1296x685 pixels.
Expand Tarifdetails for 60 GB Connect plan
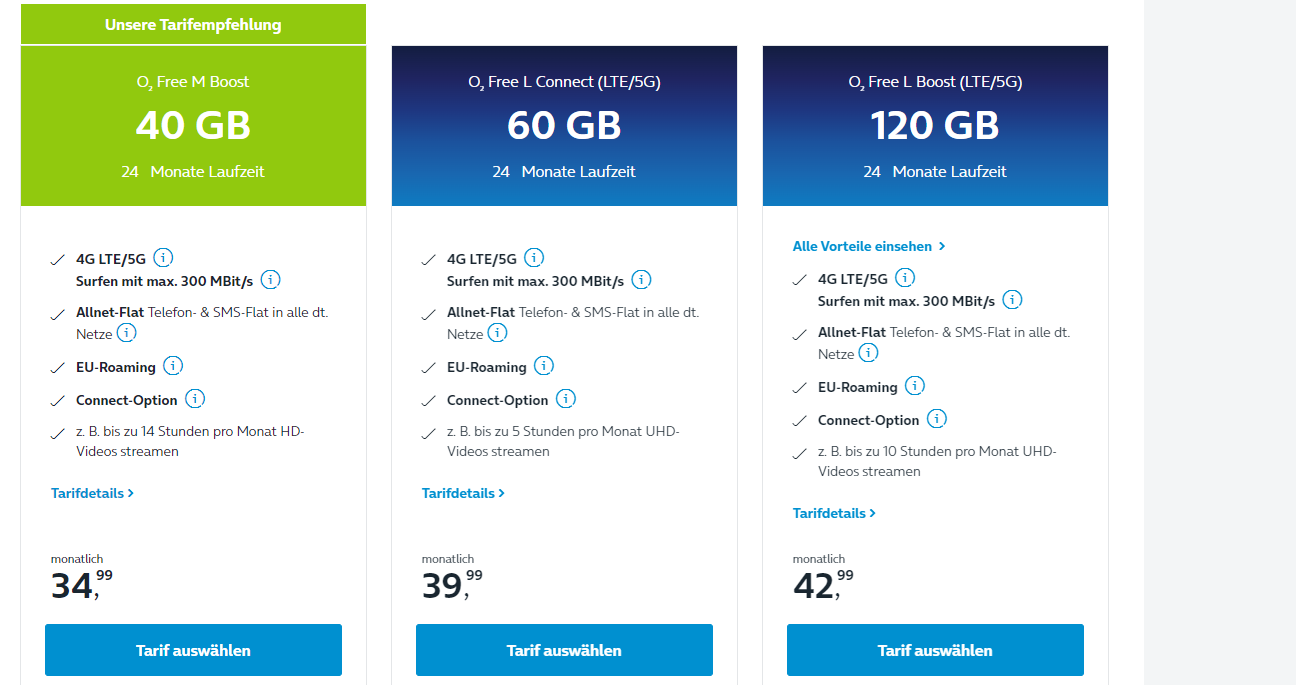[463, 493]
